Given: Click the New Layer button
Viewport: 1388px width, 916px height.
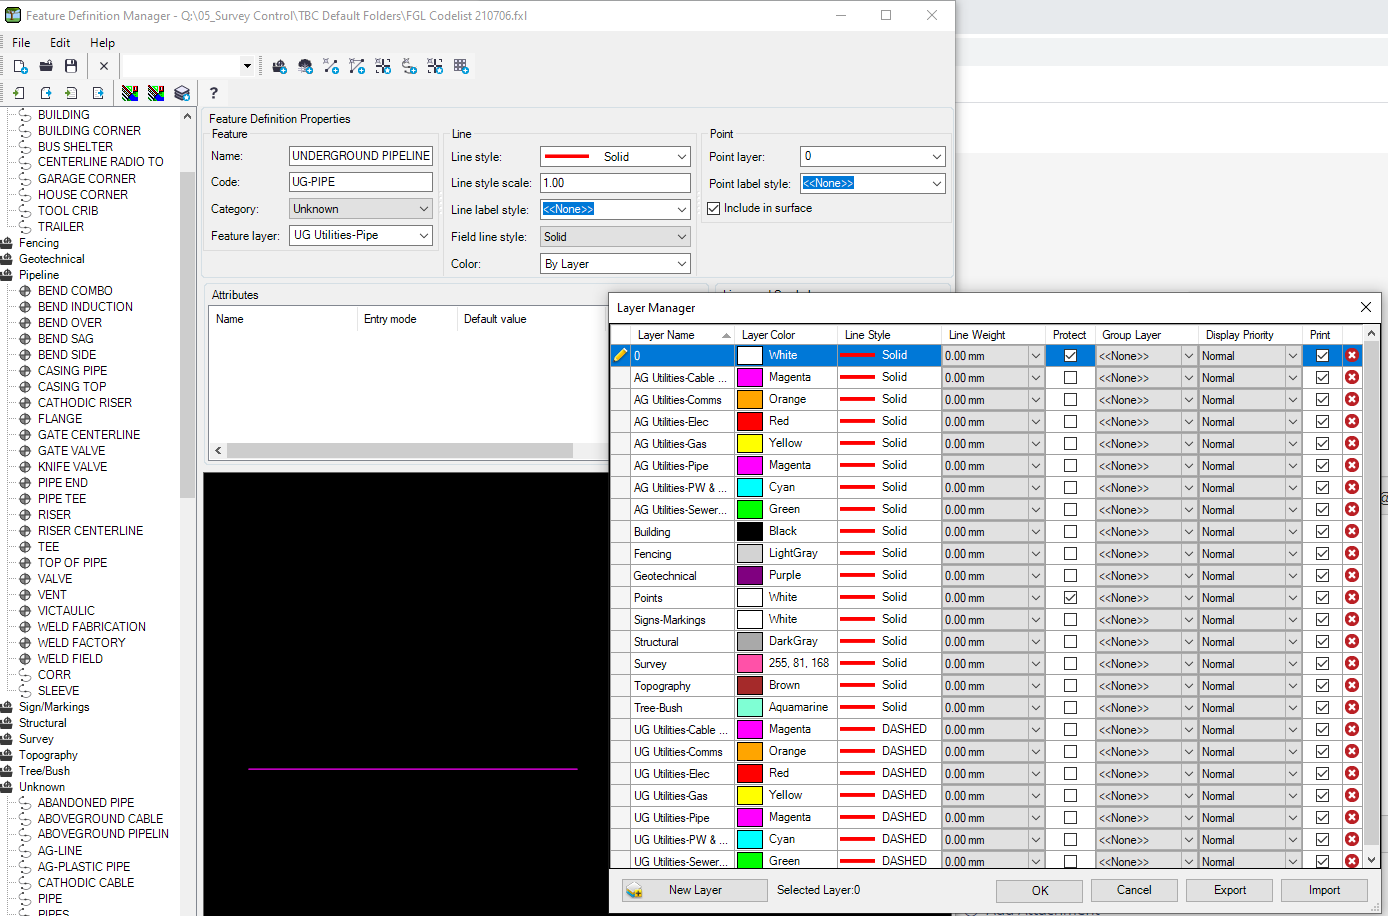Looking at the screenshot, I should (x=694, y=890).
